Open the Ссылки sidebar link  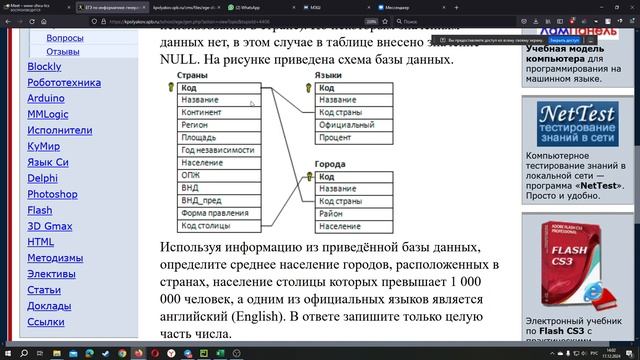pos(46,322)
